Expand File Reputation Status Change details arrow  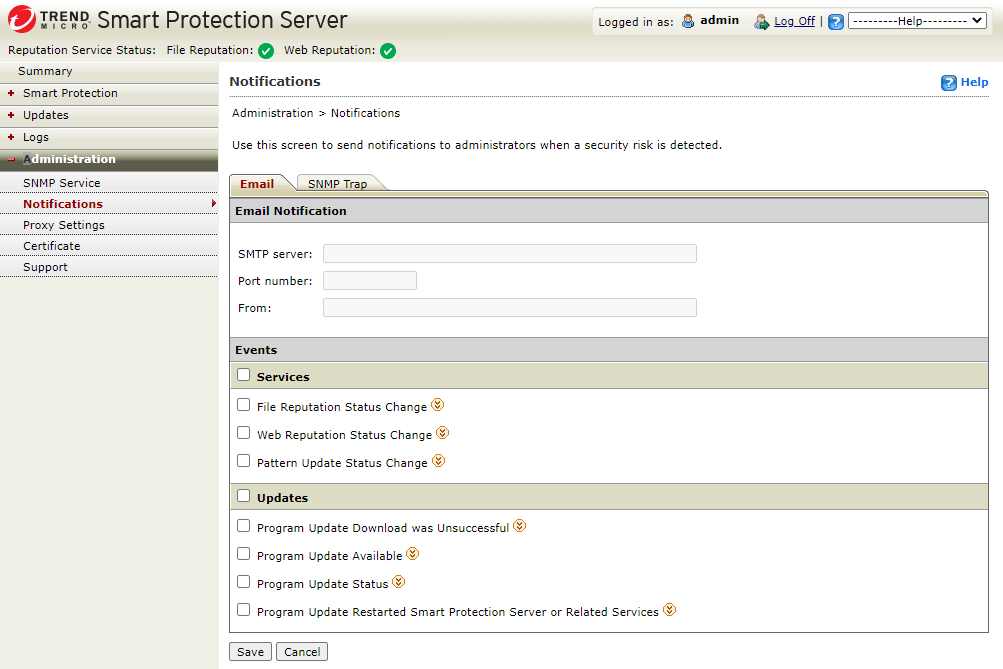437,406
